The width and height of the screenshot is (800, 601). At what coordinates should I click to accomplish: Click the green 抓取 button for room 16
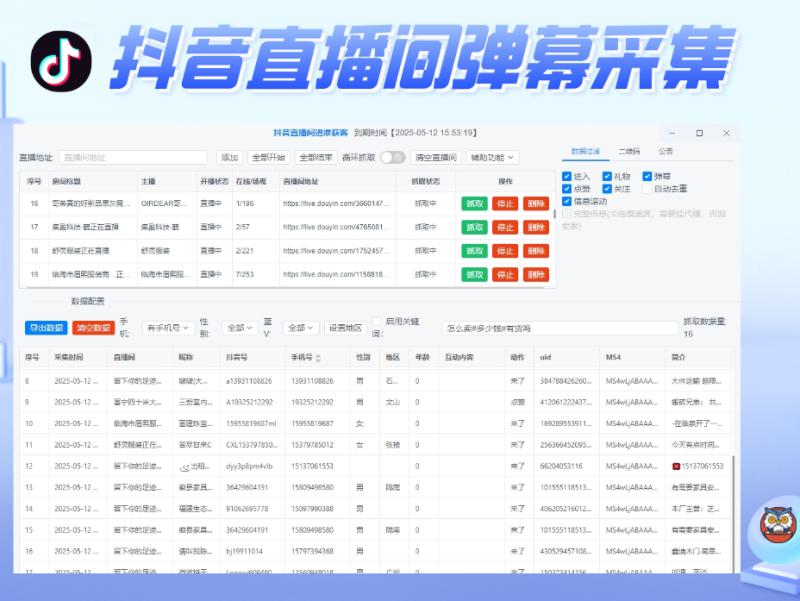click(474, 203)
